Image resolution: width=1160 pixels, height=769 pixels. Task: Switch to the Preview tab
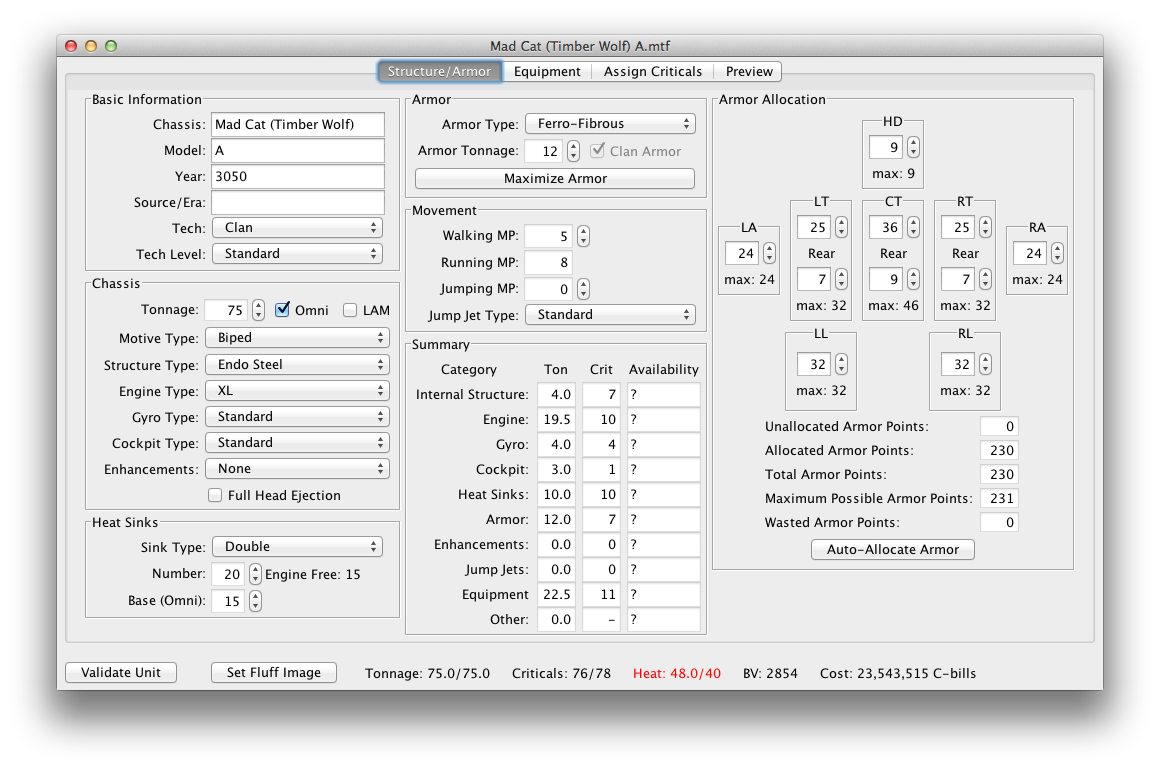749,72
